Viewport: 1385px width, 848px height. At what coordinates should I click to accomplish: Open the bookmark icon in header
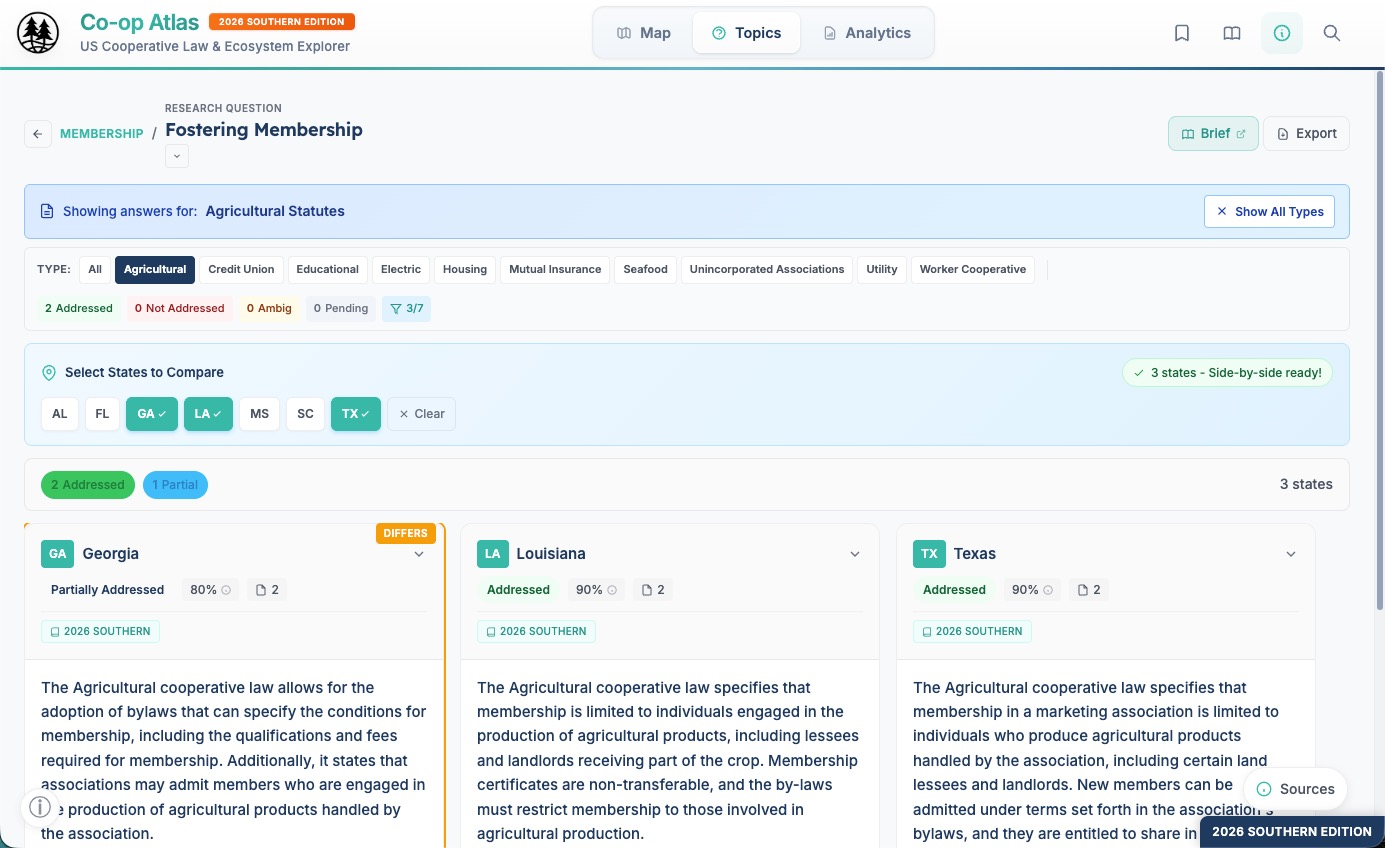tap(1182, 33)
